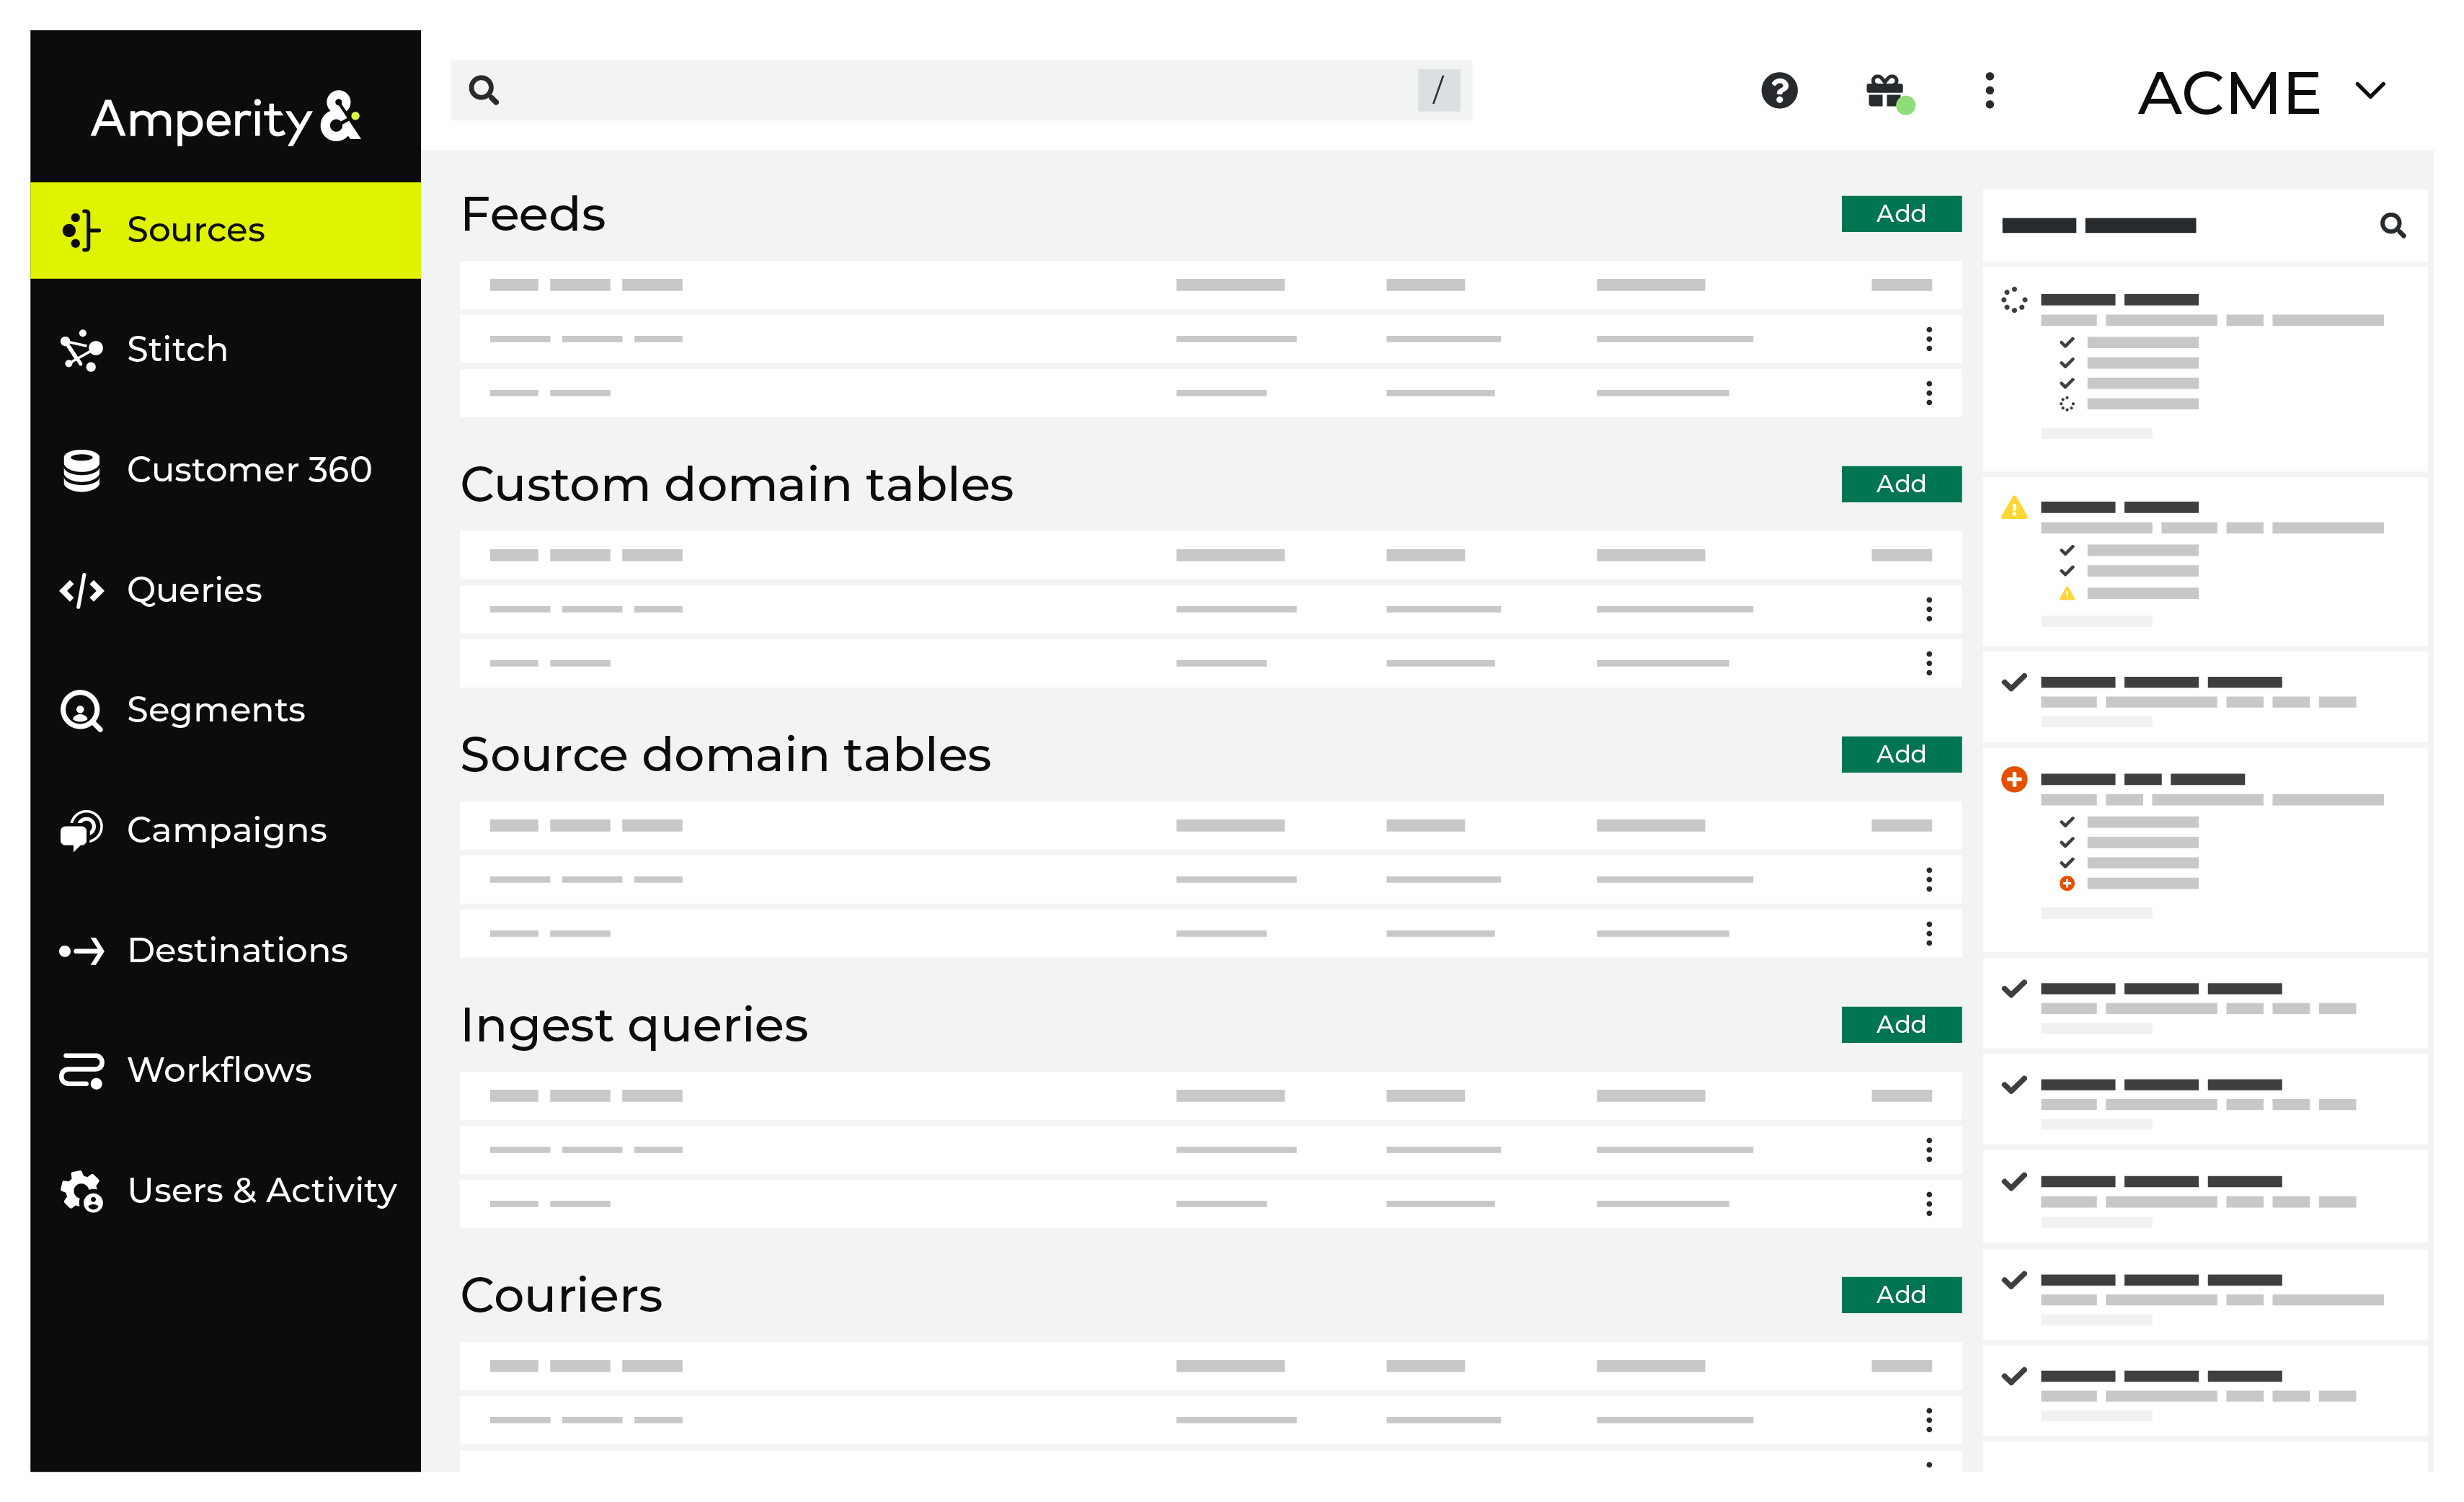Open the help question mark icon
This screenshot has width=2464, height=1502.
coord(1779,91)
